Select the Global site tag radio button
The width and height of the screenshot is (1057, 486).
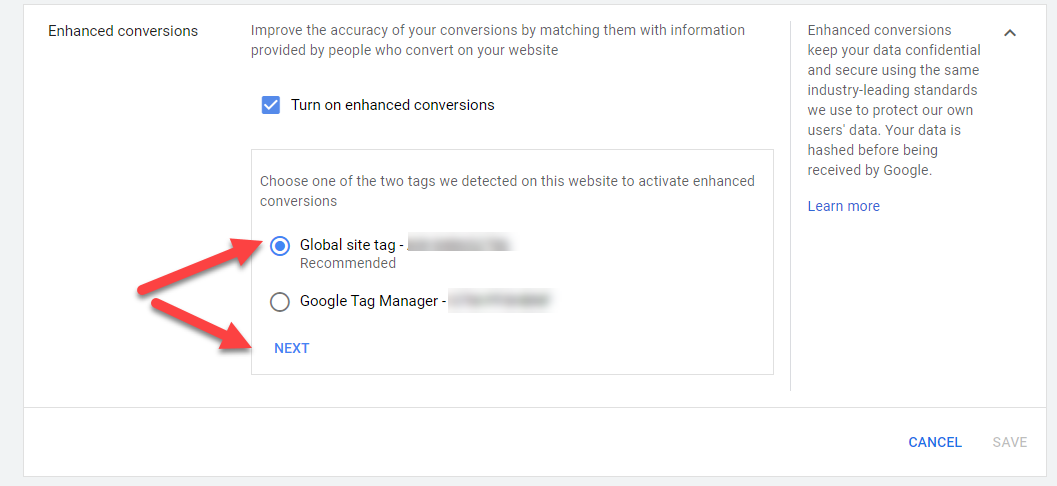(x=280, y=246)
